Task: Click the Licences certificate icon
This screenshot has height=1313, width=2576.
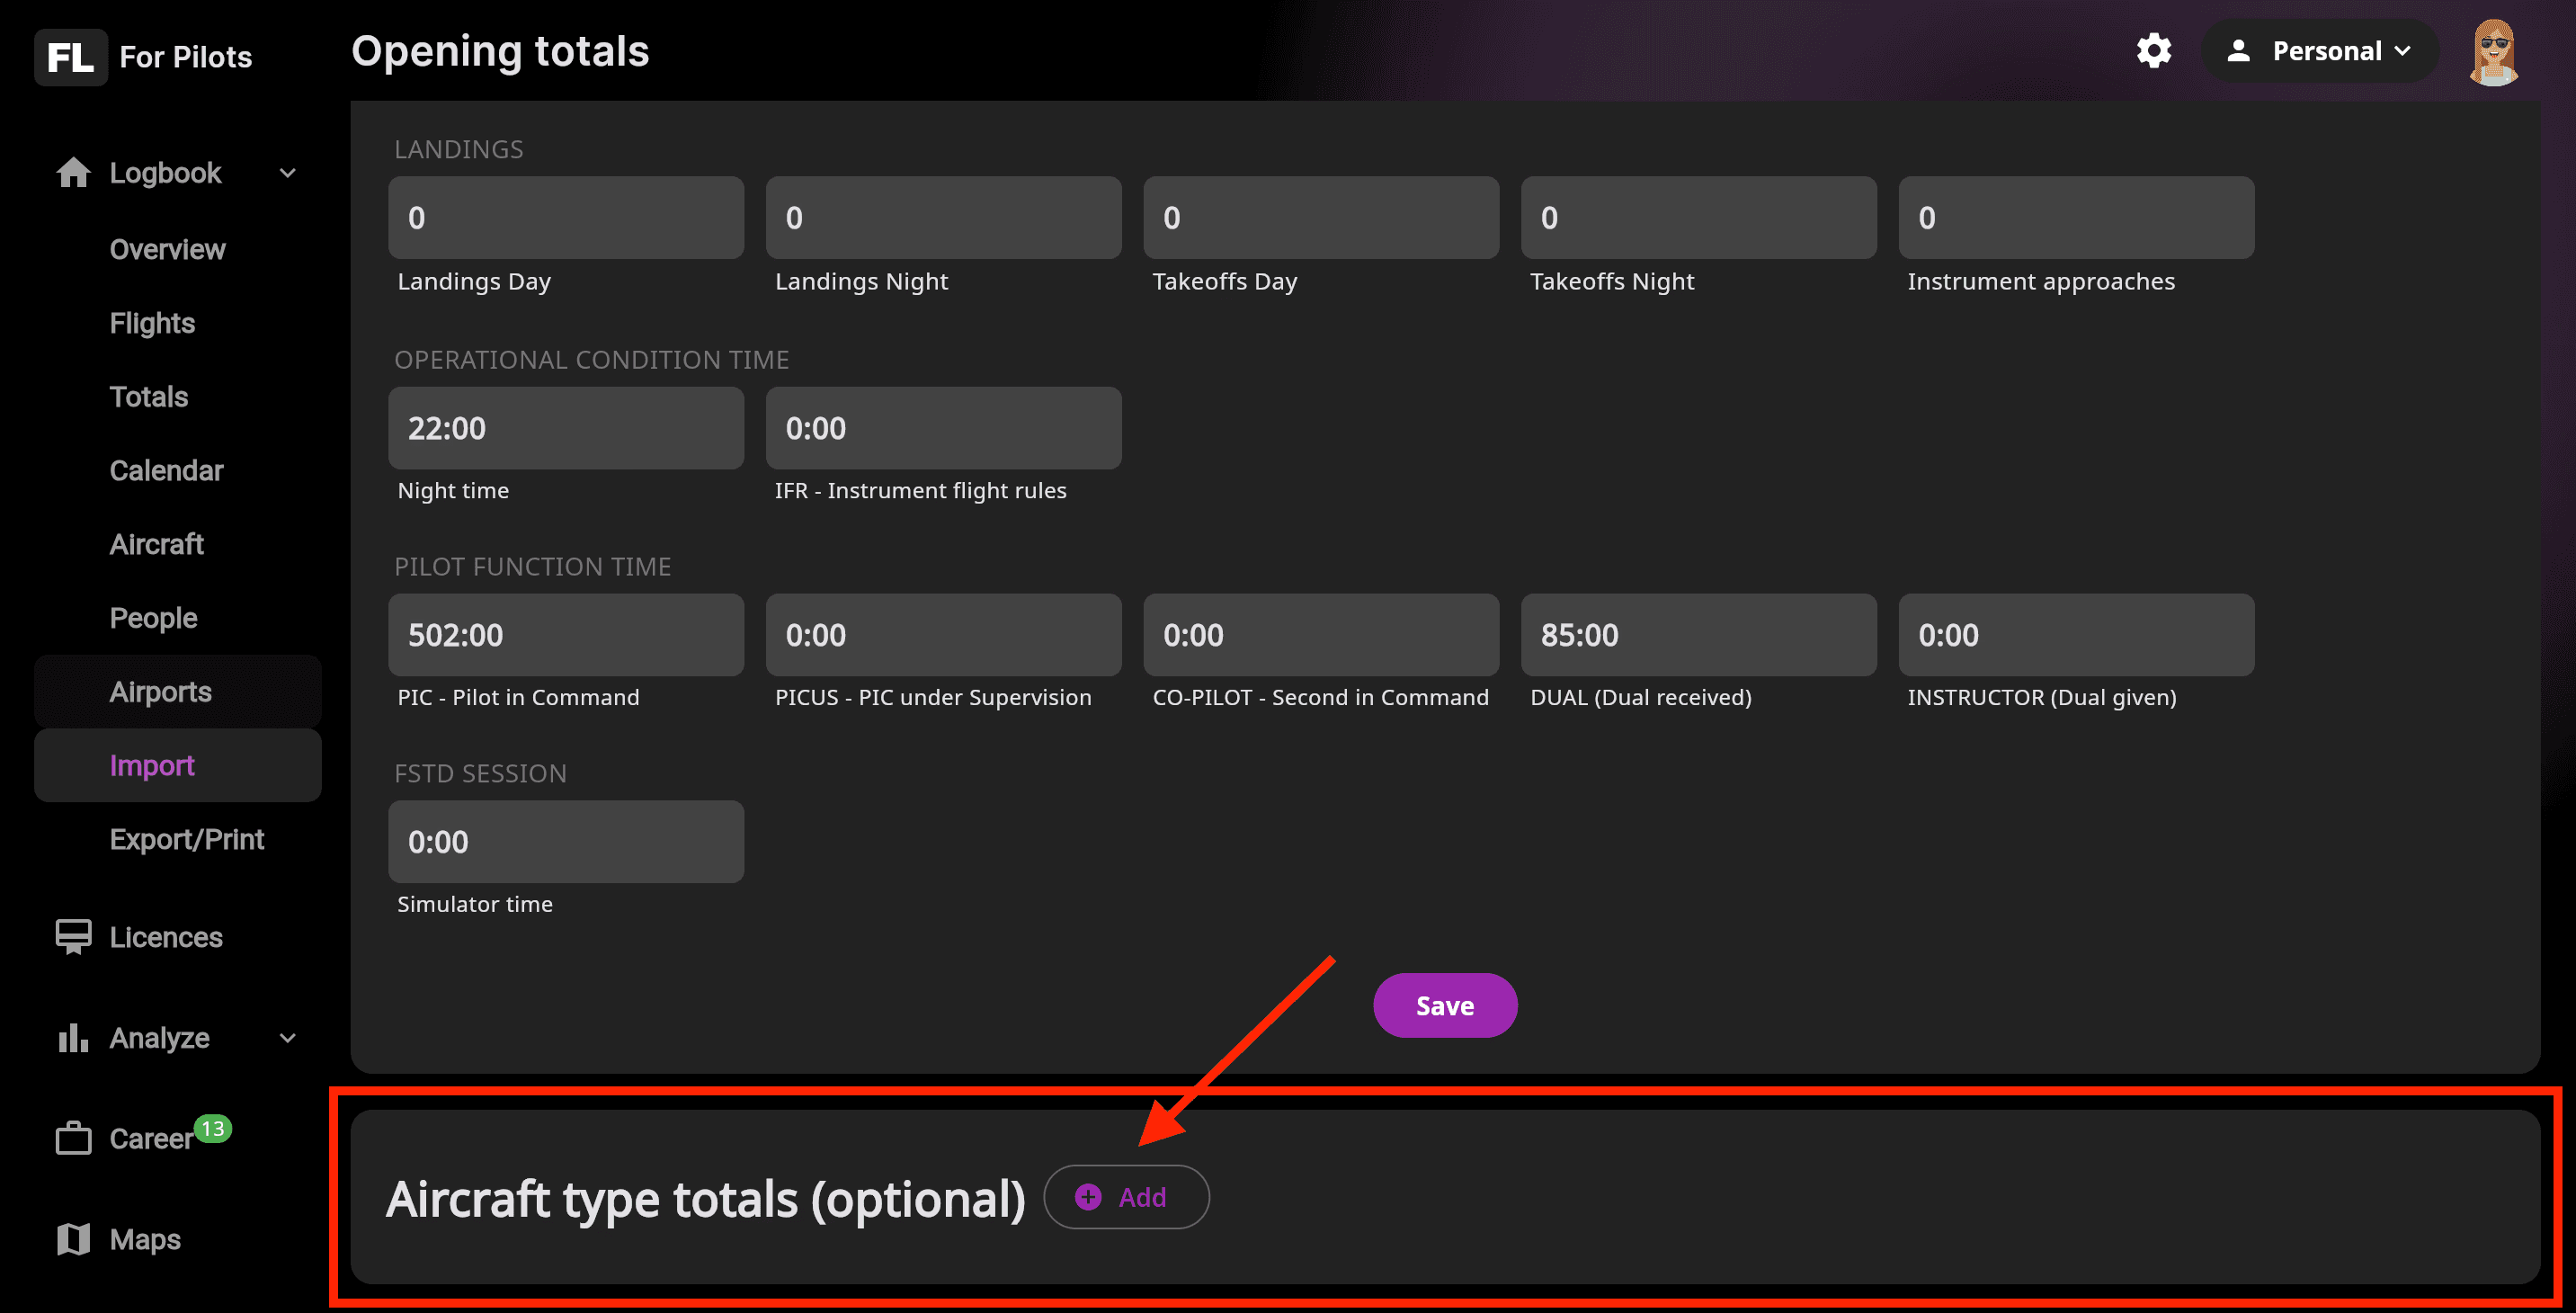Action: pyautogui.click(x=73, y=937)
